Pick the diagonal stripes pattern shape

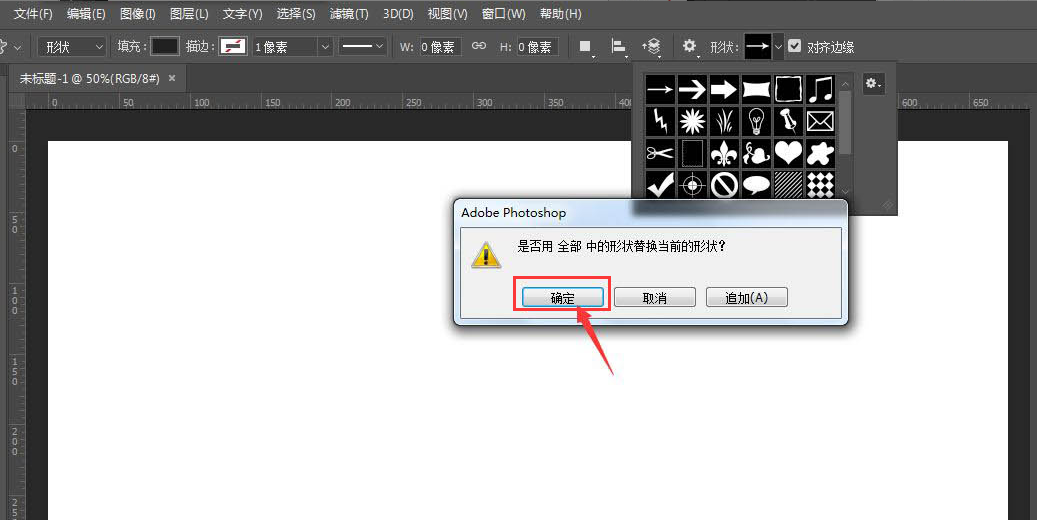[x=788, y=185]
